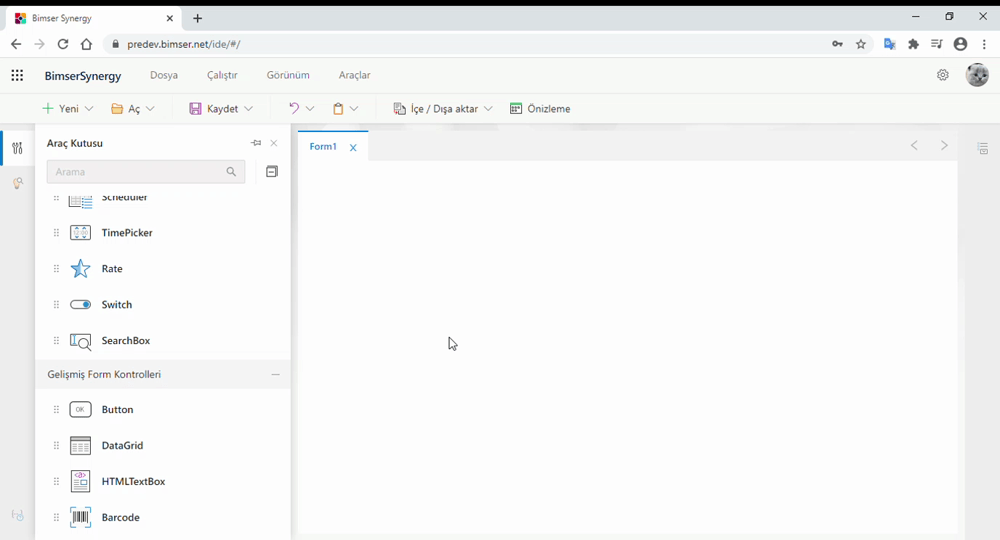The width and height of the screenshot is (1000, 540).
Task: Switch to the Form1 tab
Action: point(322,147)
